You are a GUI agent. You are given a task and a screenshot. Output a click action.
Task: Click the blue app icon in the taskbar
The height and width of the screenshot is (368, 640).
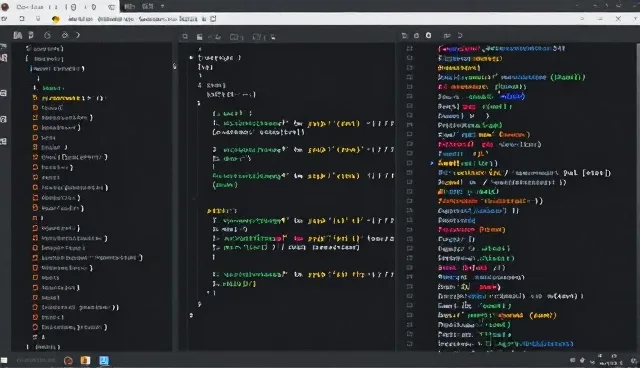click(104, 360)
